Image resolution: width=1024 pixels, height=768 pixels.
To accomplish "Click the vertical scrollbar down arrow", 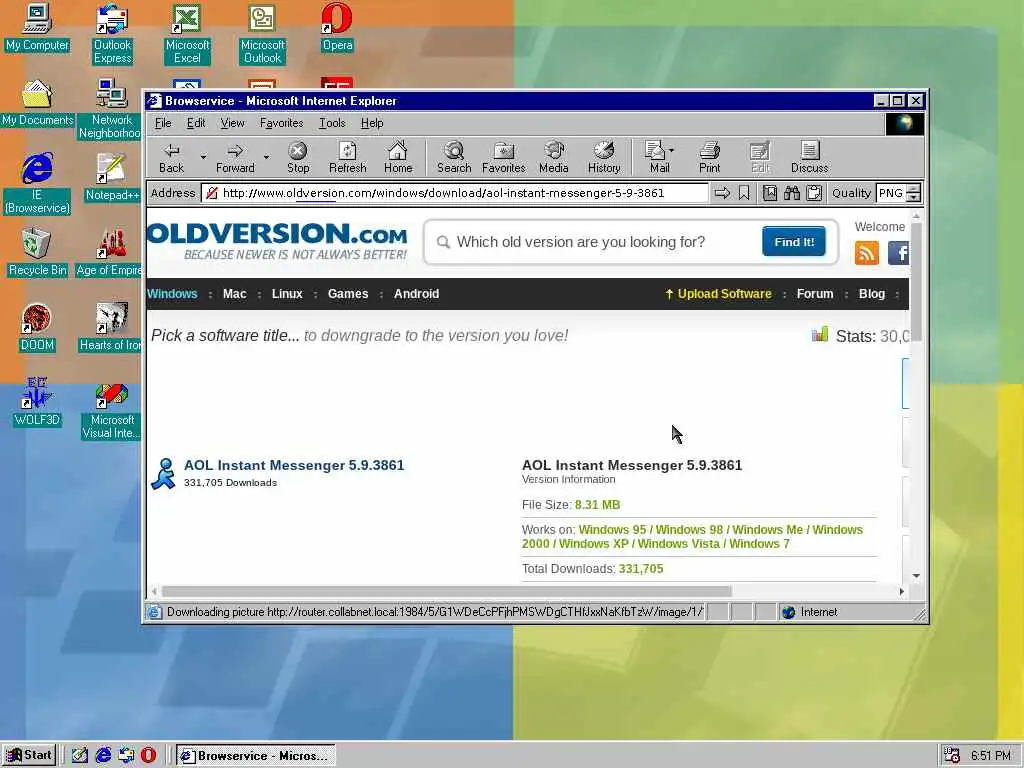I will click(916, 575).
